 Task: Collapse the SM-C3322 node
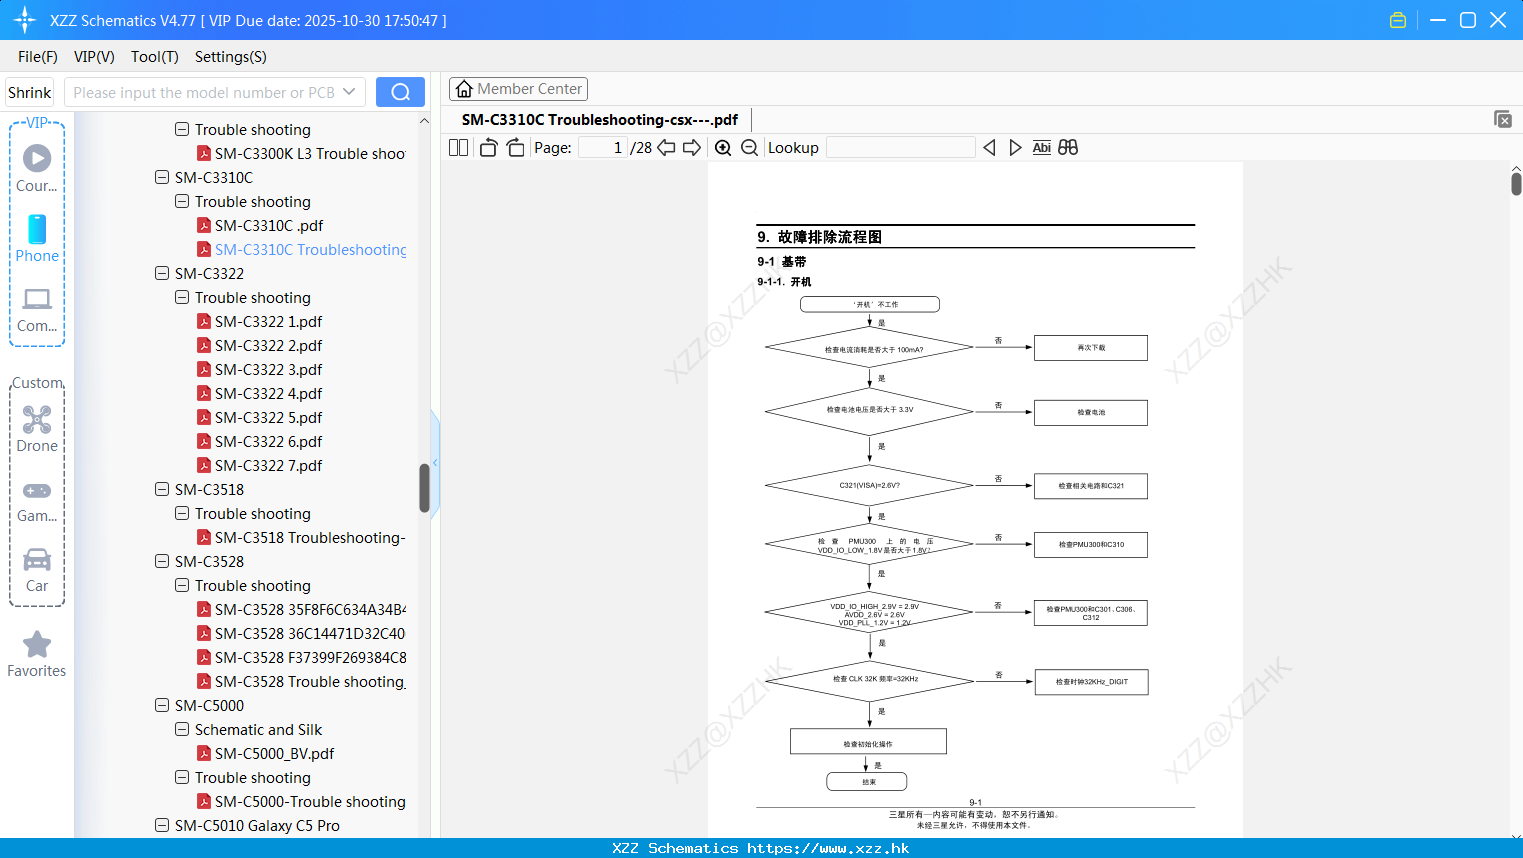(x=162, y=273)
